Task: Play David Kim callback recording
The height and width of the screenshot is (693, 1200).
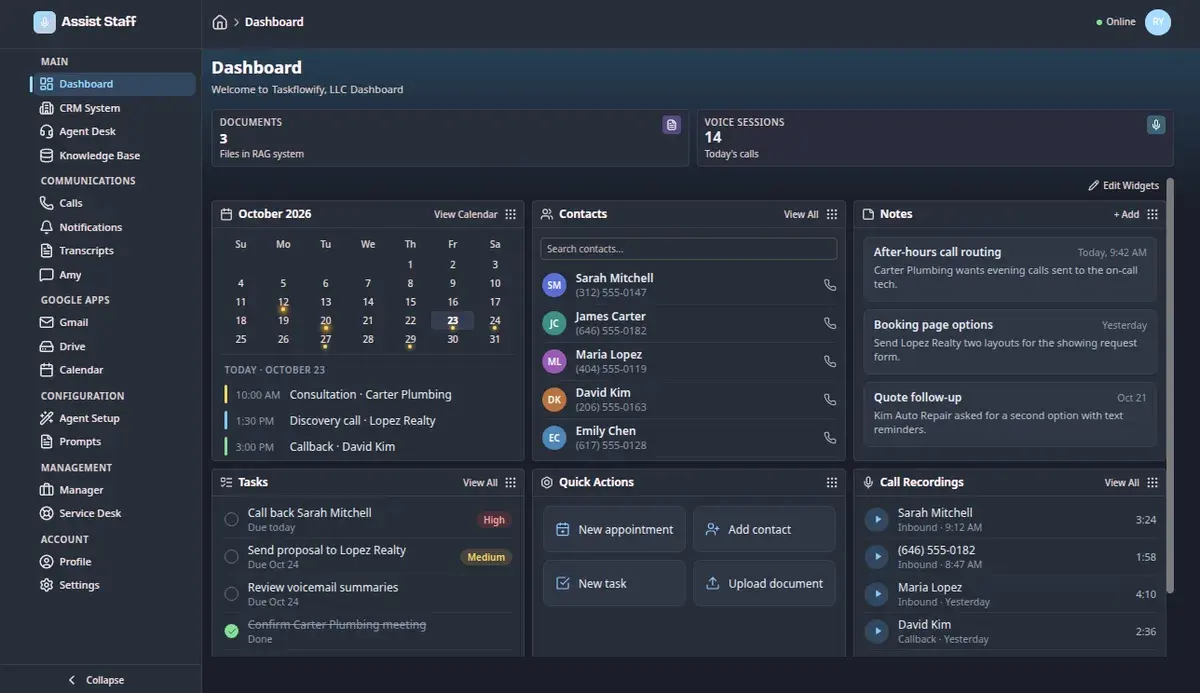Action: pos(877,631)
